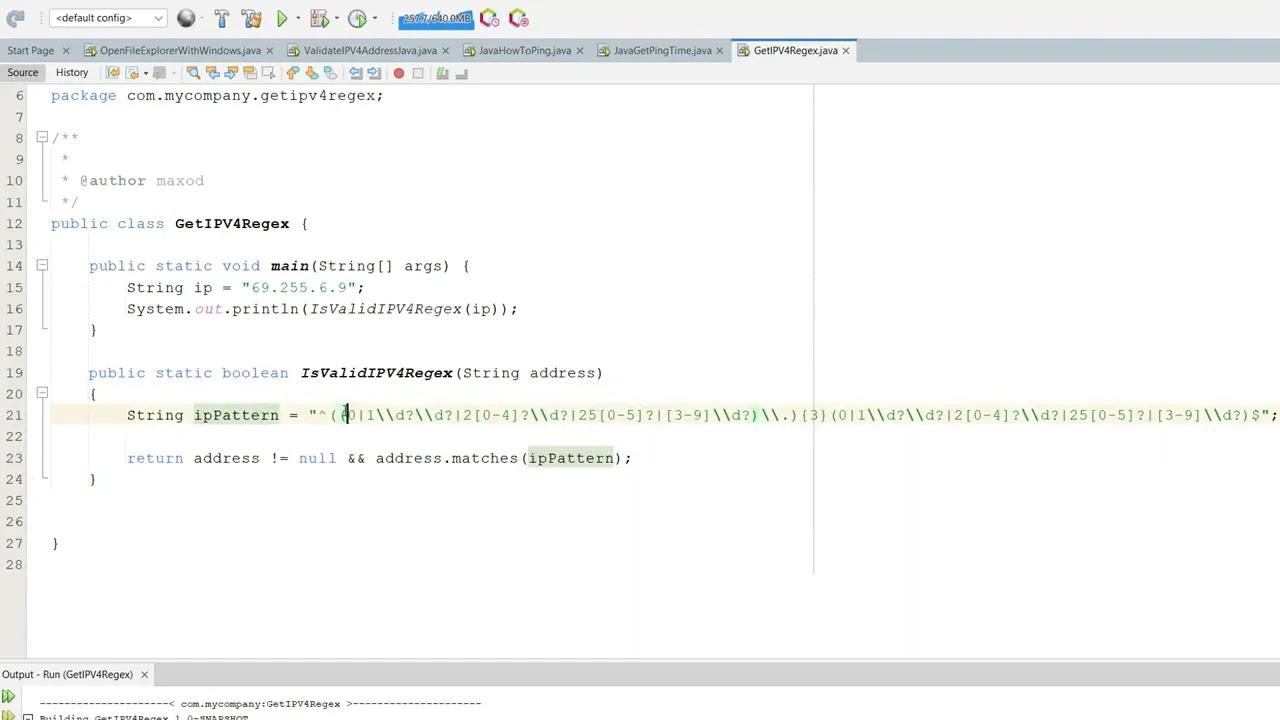This screenshot has width=1280, height=720.
Task: Open the History view of the file
Action: click(71, 72)
